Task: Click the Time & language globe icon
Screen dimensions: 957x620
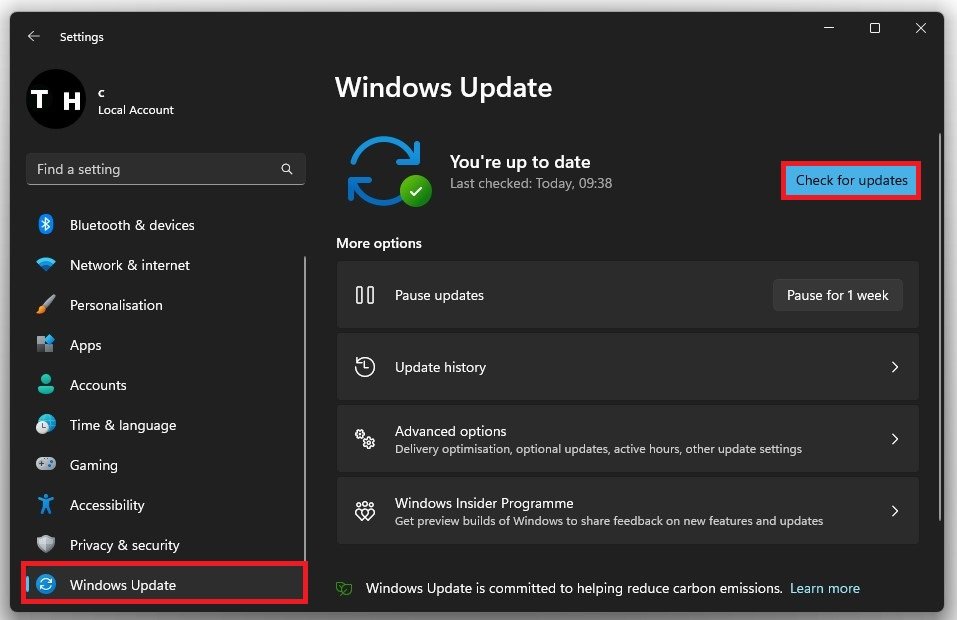Action: click(46, 425)
